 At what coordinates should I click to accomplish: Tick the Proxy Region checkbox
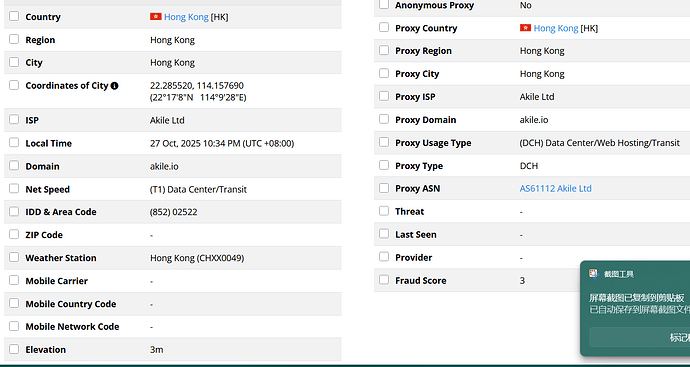384,50
